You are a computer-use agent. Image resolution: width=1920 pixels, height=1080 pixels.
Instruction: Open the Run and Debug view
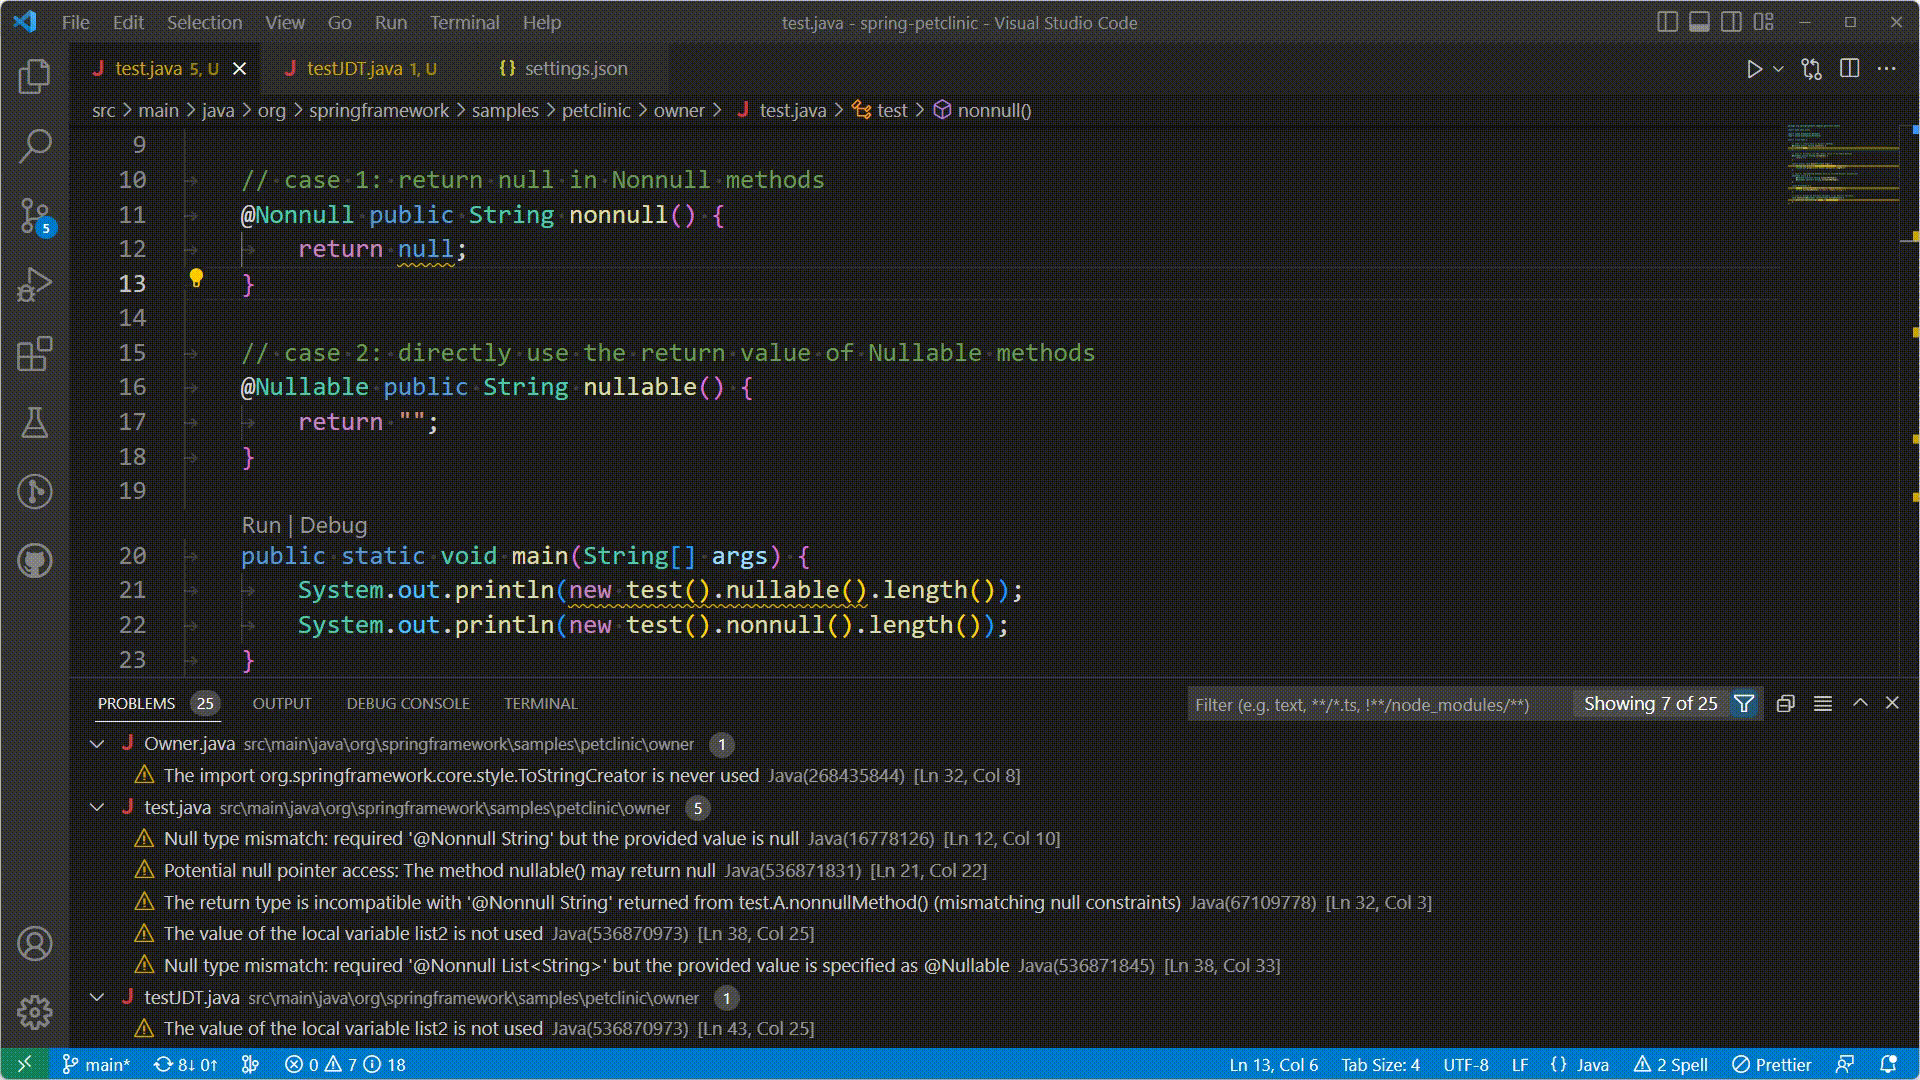click(x=35, y=284)
